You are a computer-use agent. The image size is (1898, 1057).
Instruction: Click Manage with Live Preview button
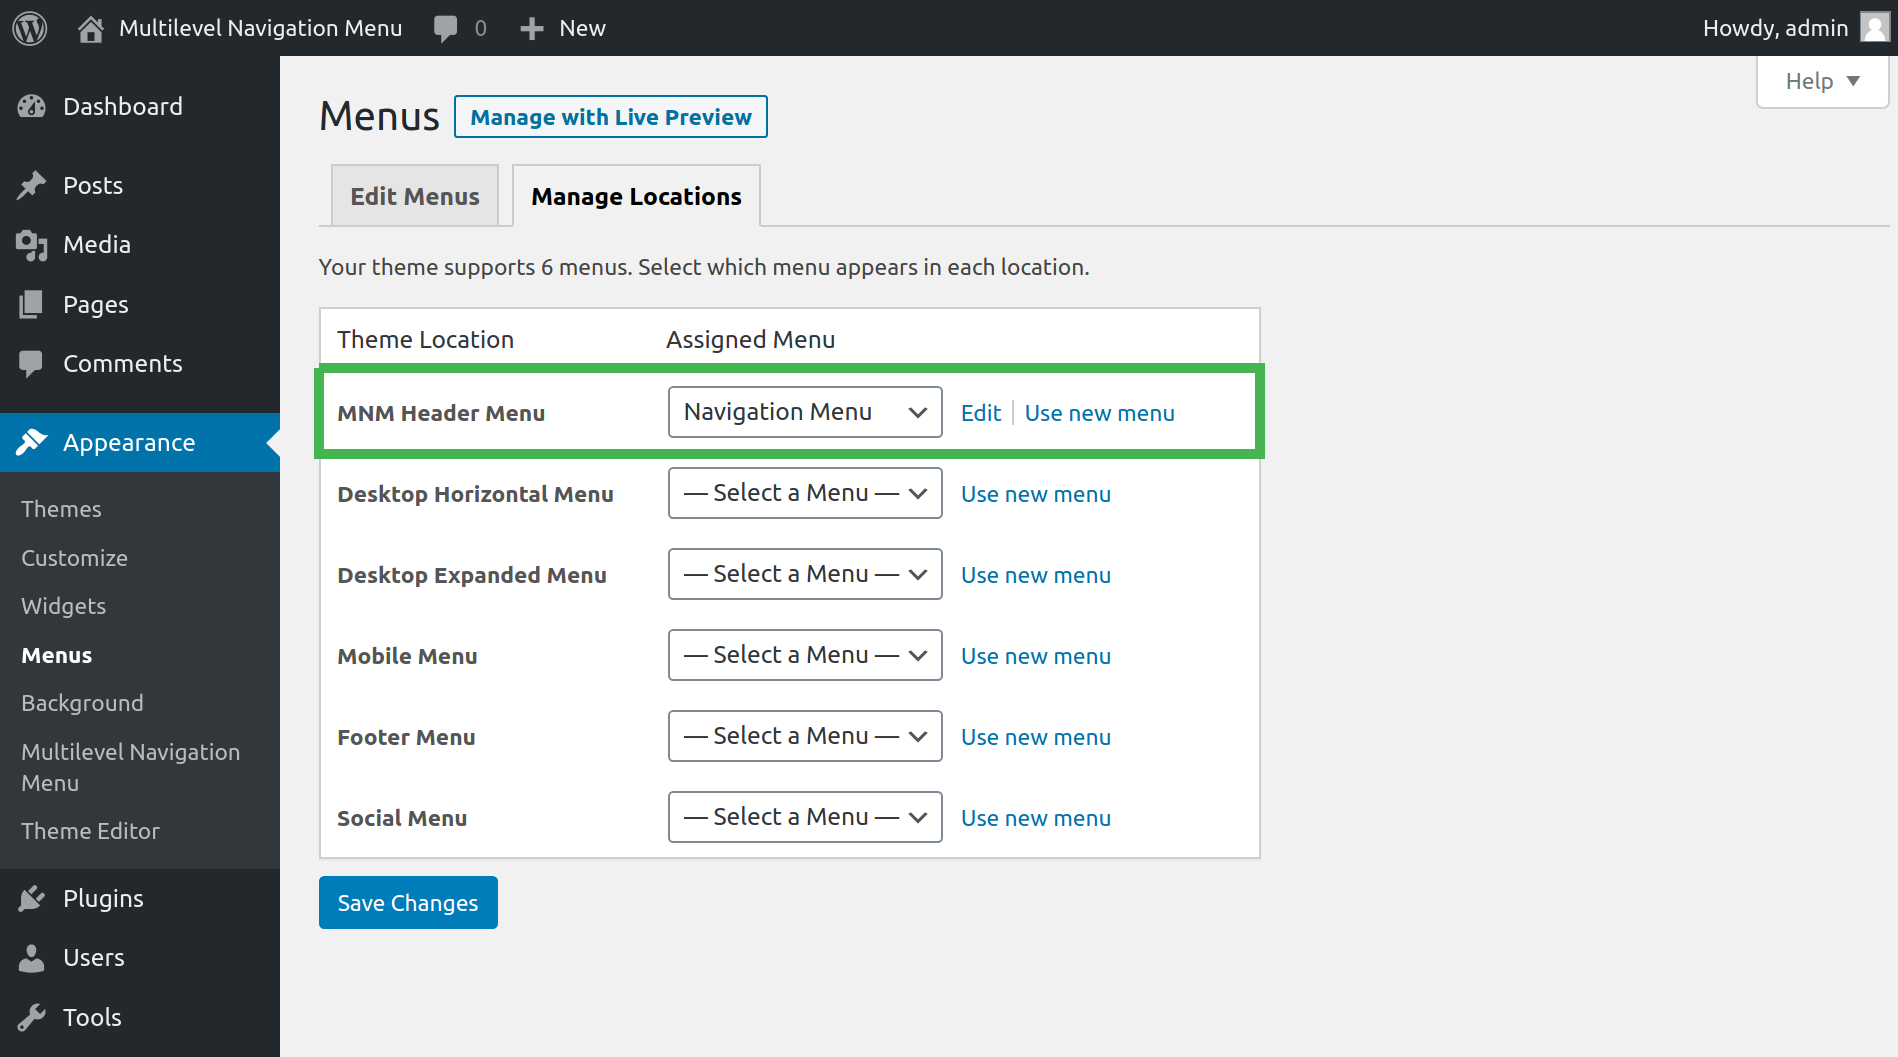click(611, 117)
